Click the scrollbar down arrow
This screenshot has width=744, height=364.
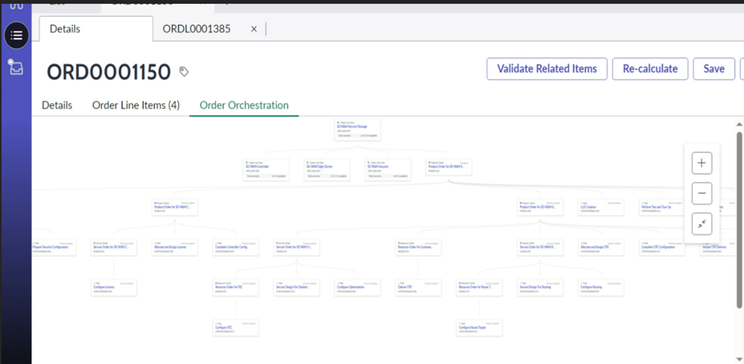[739, 359]
